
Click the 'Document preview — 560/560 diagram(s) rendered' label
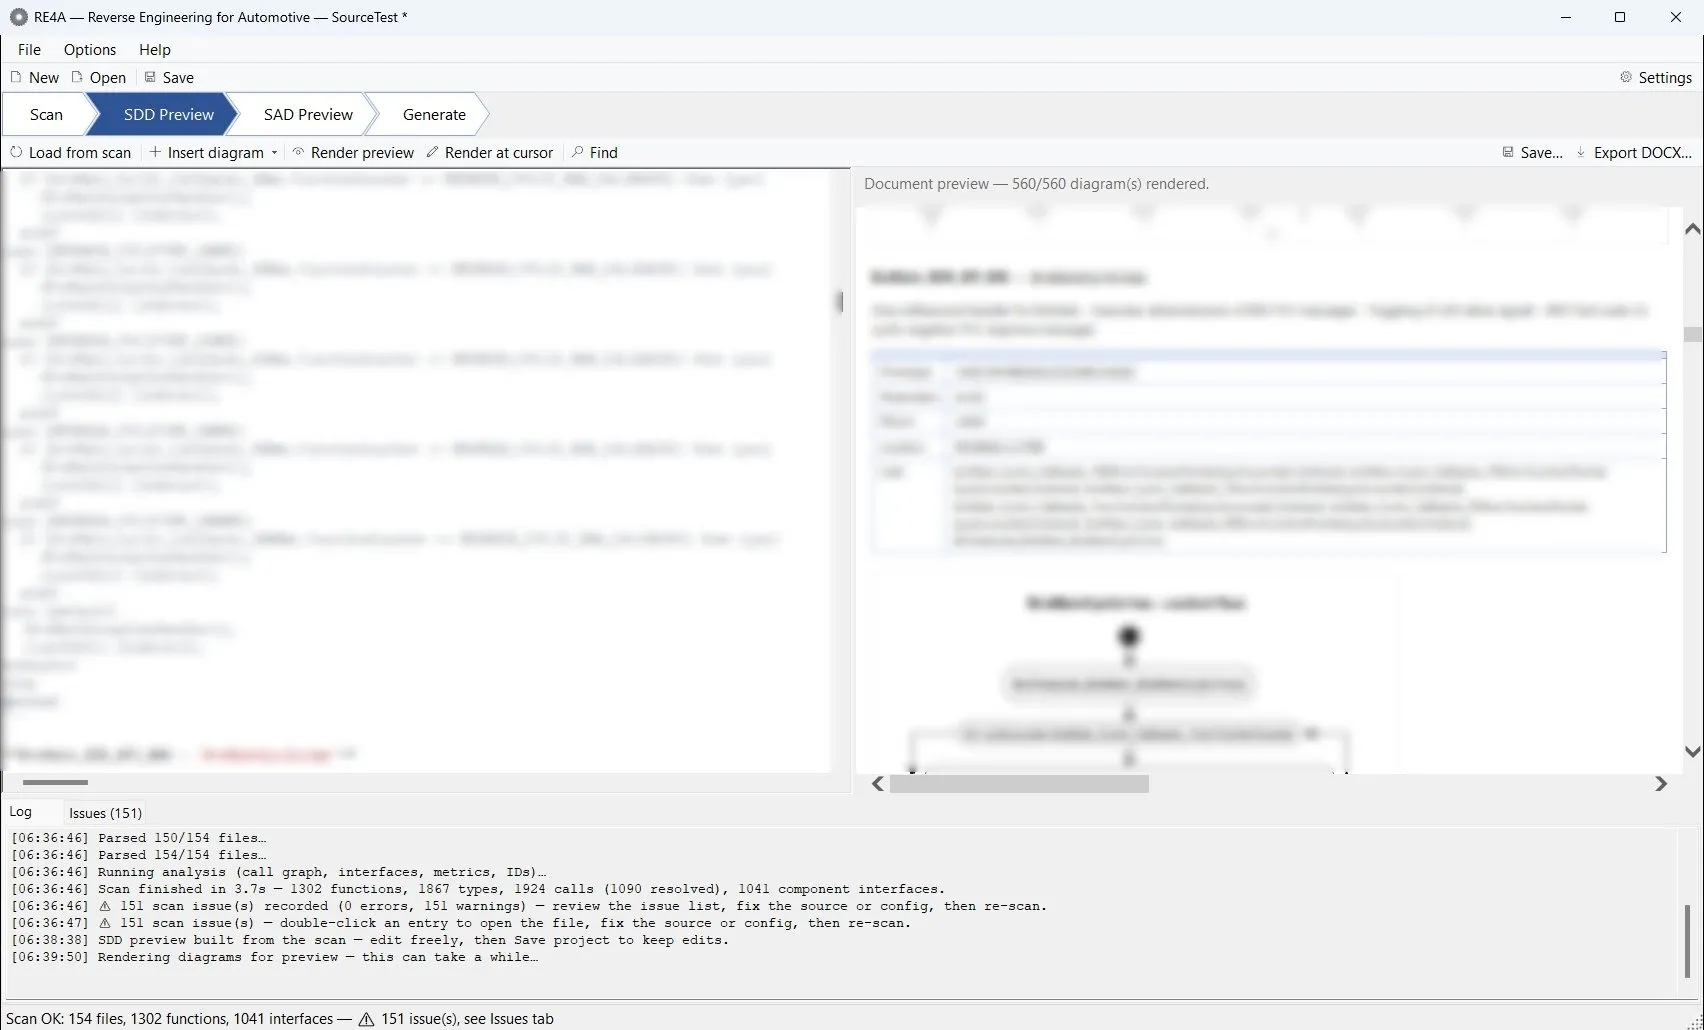pyautogui.click(x=1036, y=184)
